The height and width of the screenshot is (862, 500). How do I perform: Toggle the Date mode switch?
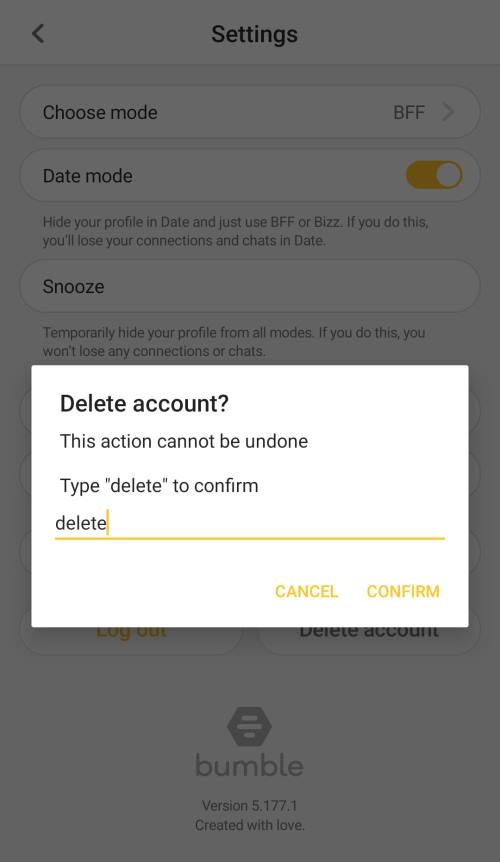point(434,175)
